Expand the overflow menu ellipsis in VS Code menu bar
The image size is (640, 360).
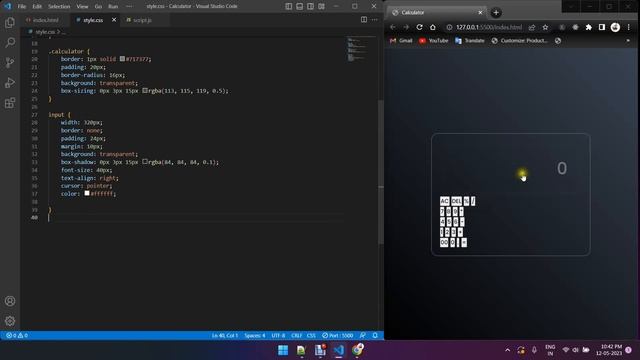(x=129, y=7)
